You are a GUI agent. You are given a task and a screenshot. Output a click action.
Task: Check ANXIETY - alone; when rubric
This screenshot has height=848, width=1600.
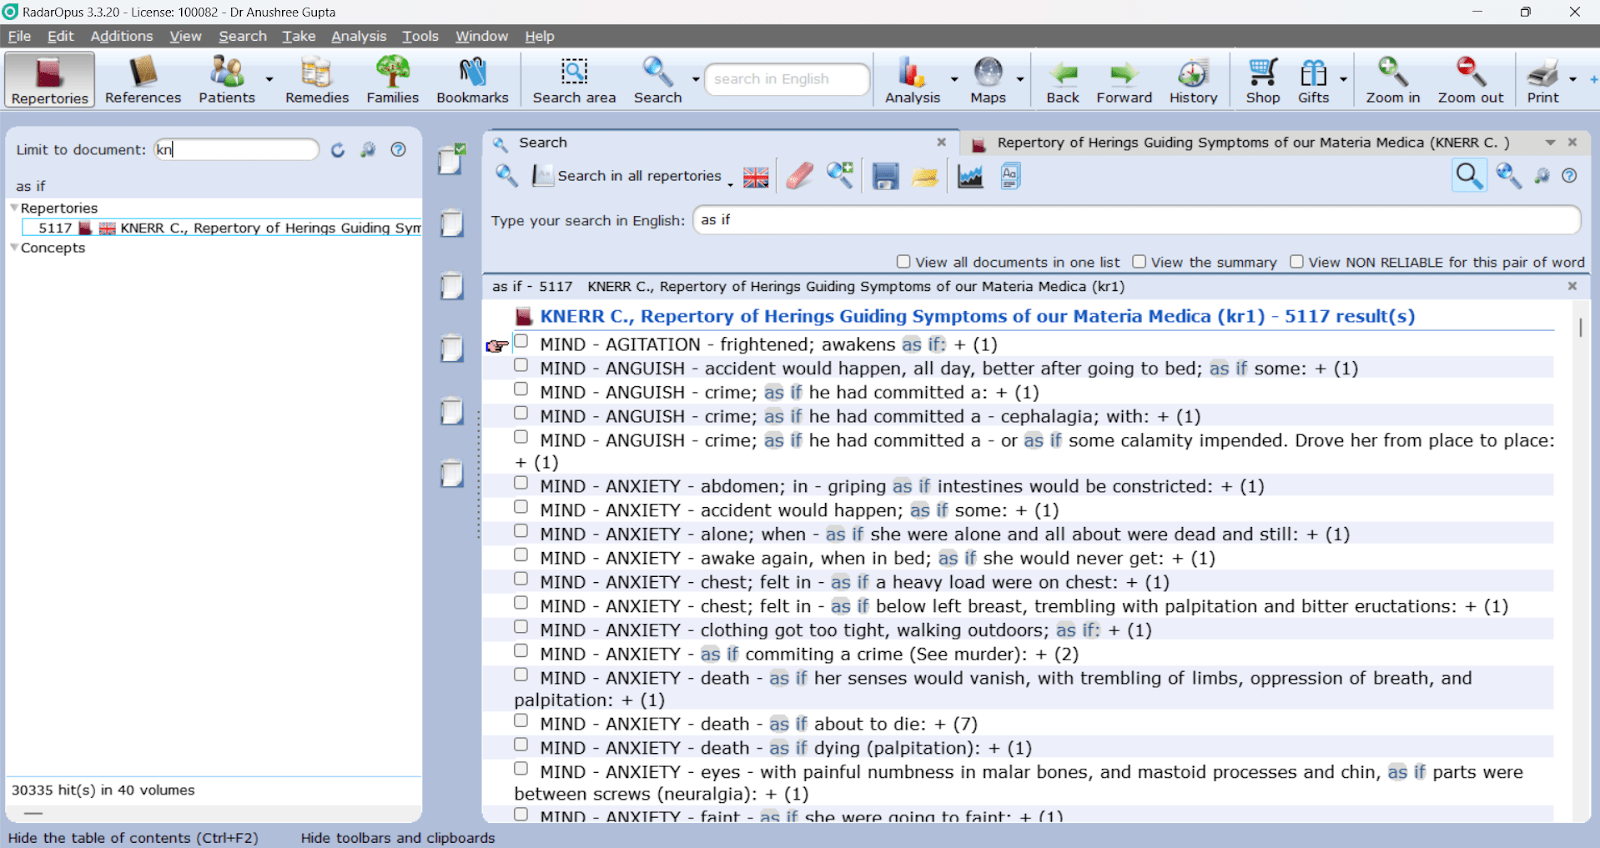[521, 531]
